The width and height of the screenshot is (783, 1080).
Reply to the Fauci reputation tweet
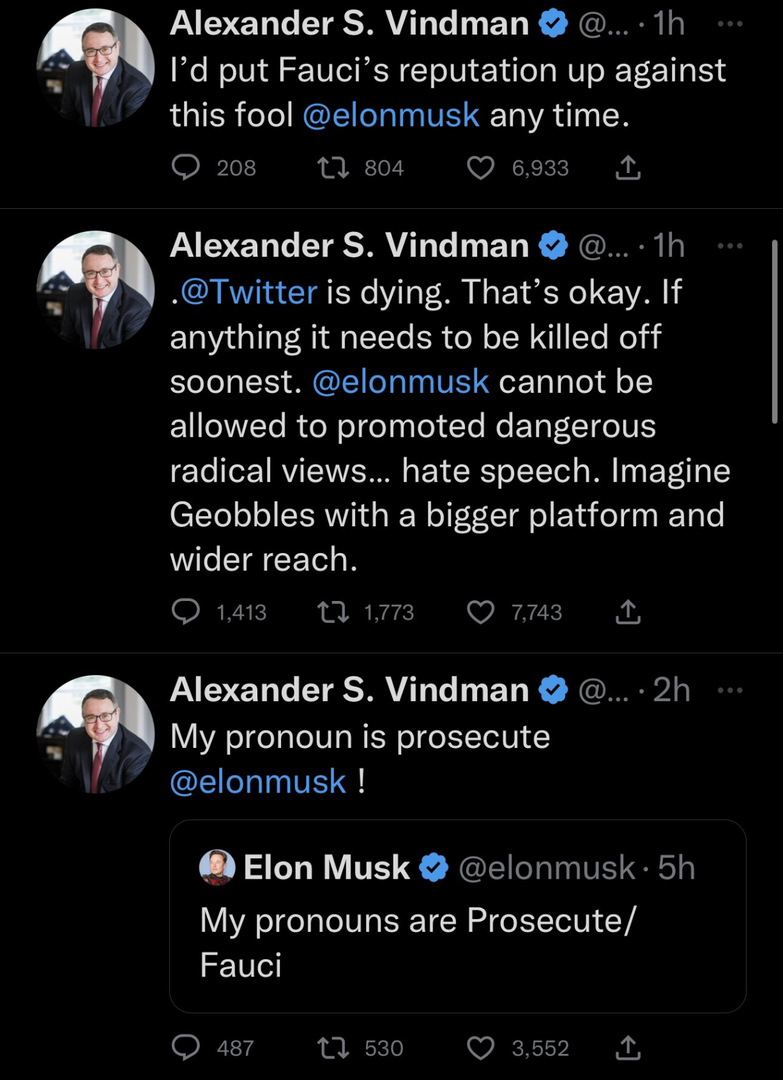coord(187,168)
